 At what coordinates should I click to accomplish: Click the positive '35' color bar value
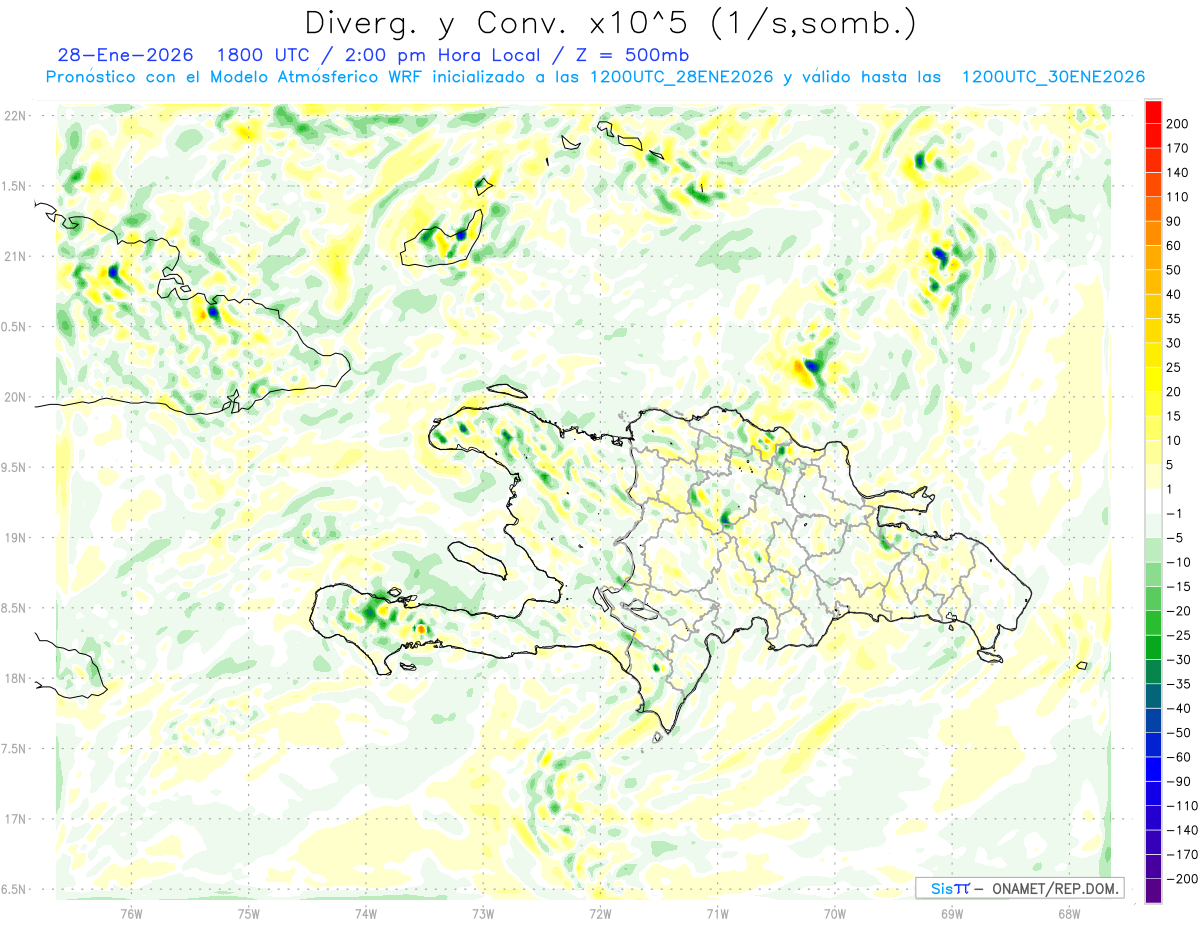[1174, 319]
